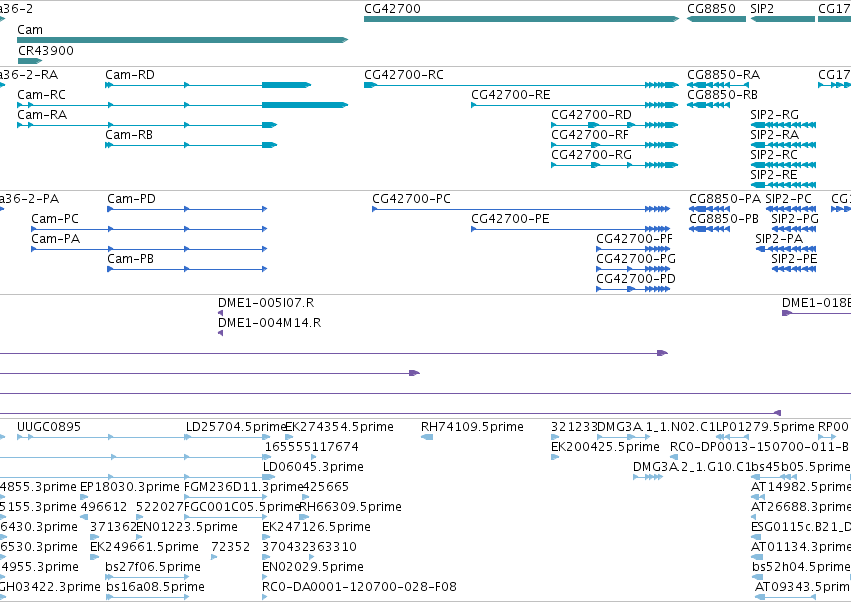Select EP18030.3prime EST
This screenshot has width=851, height=602.
(x=84, y=497)
